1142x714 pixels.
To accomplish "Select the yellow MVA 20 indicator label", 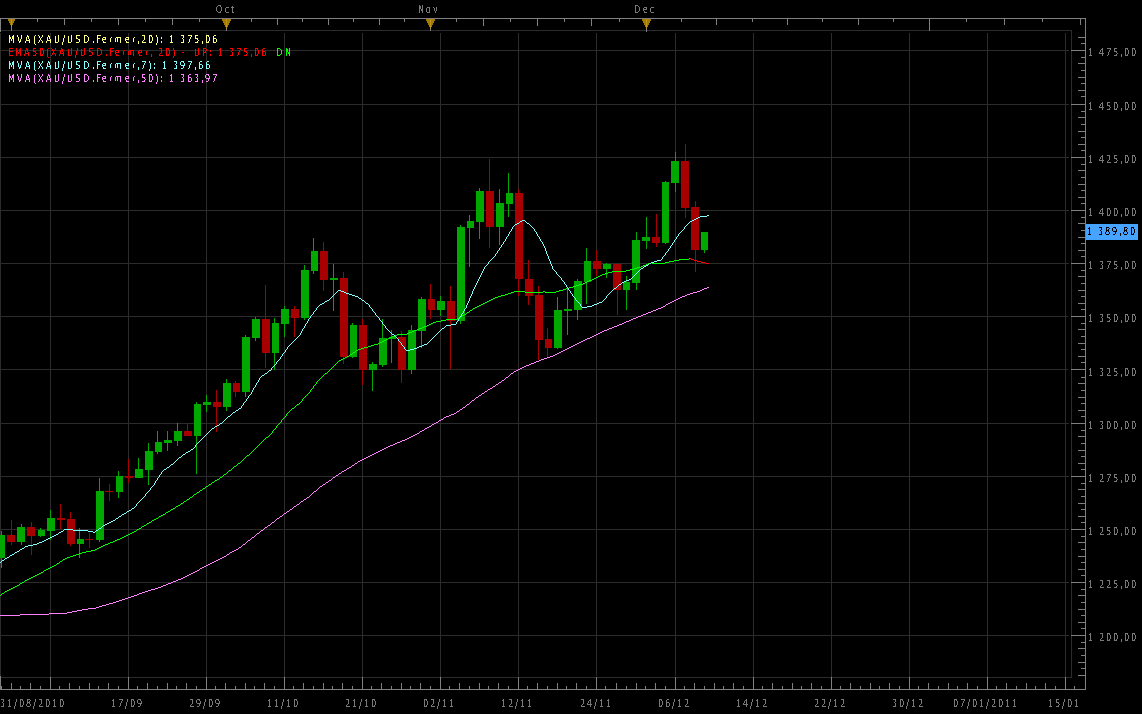I will pos(112,39).
